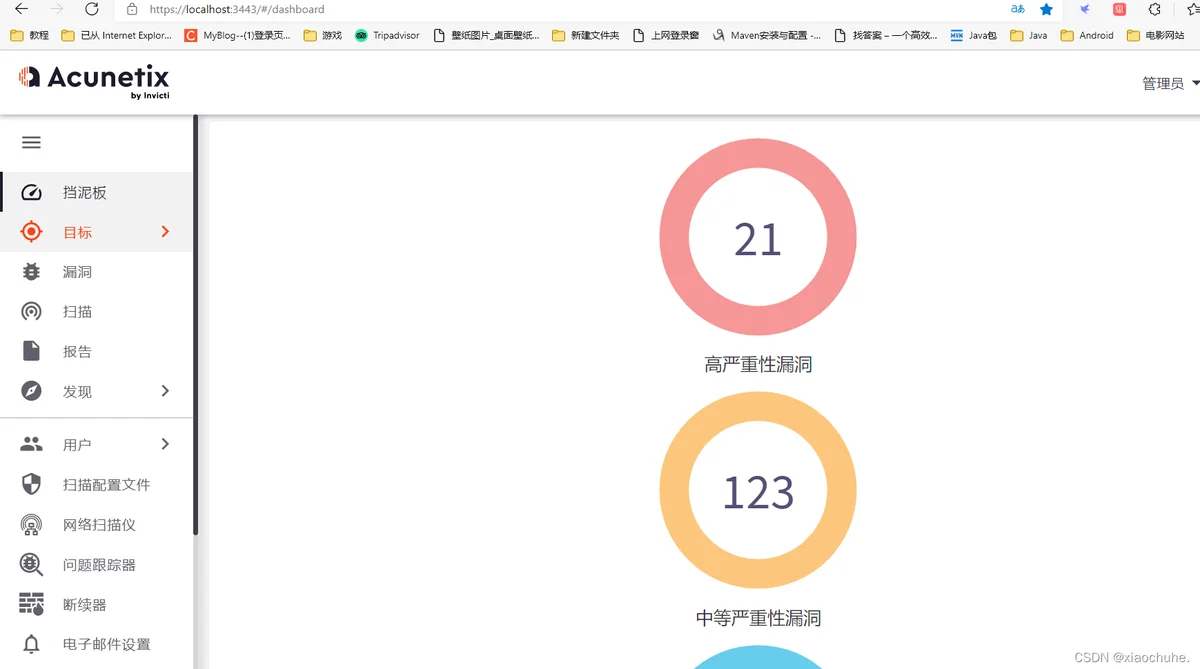Click the 报告 document icon
The width and height of the screenshot is (1200, 669).
(31, 351)
